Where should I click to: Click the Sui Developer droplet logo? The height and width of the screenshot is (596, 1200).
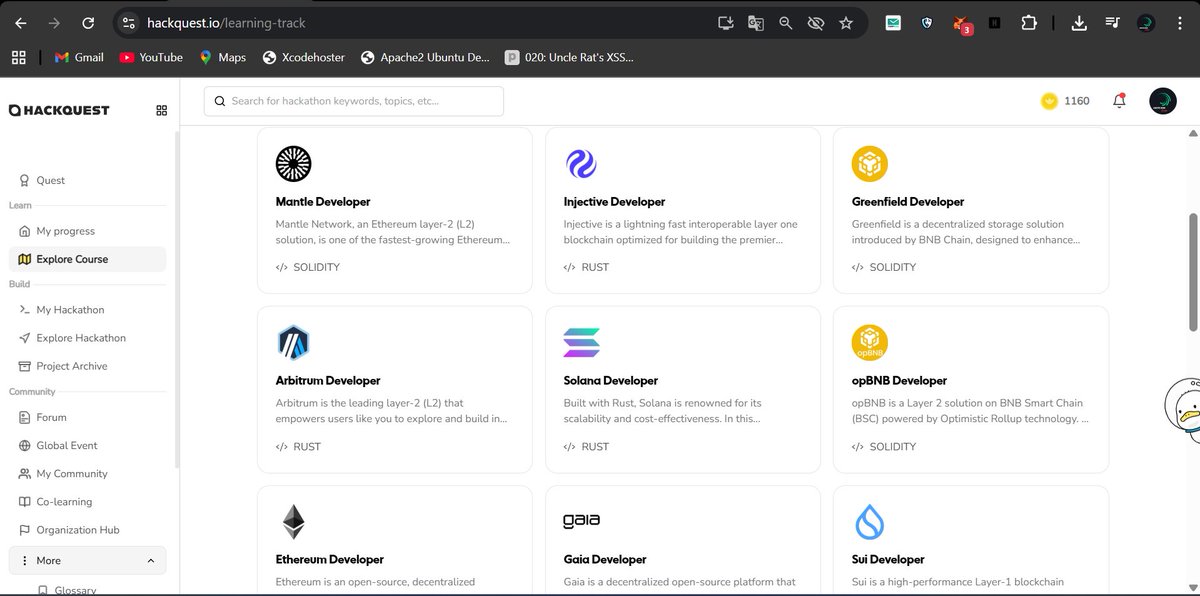click(870, 521)
